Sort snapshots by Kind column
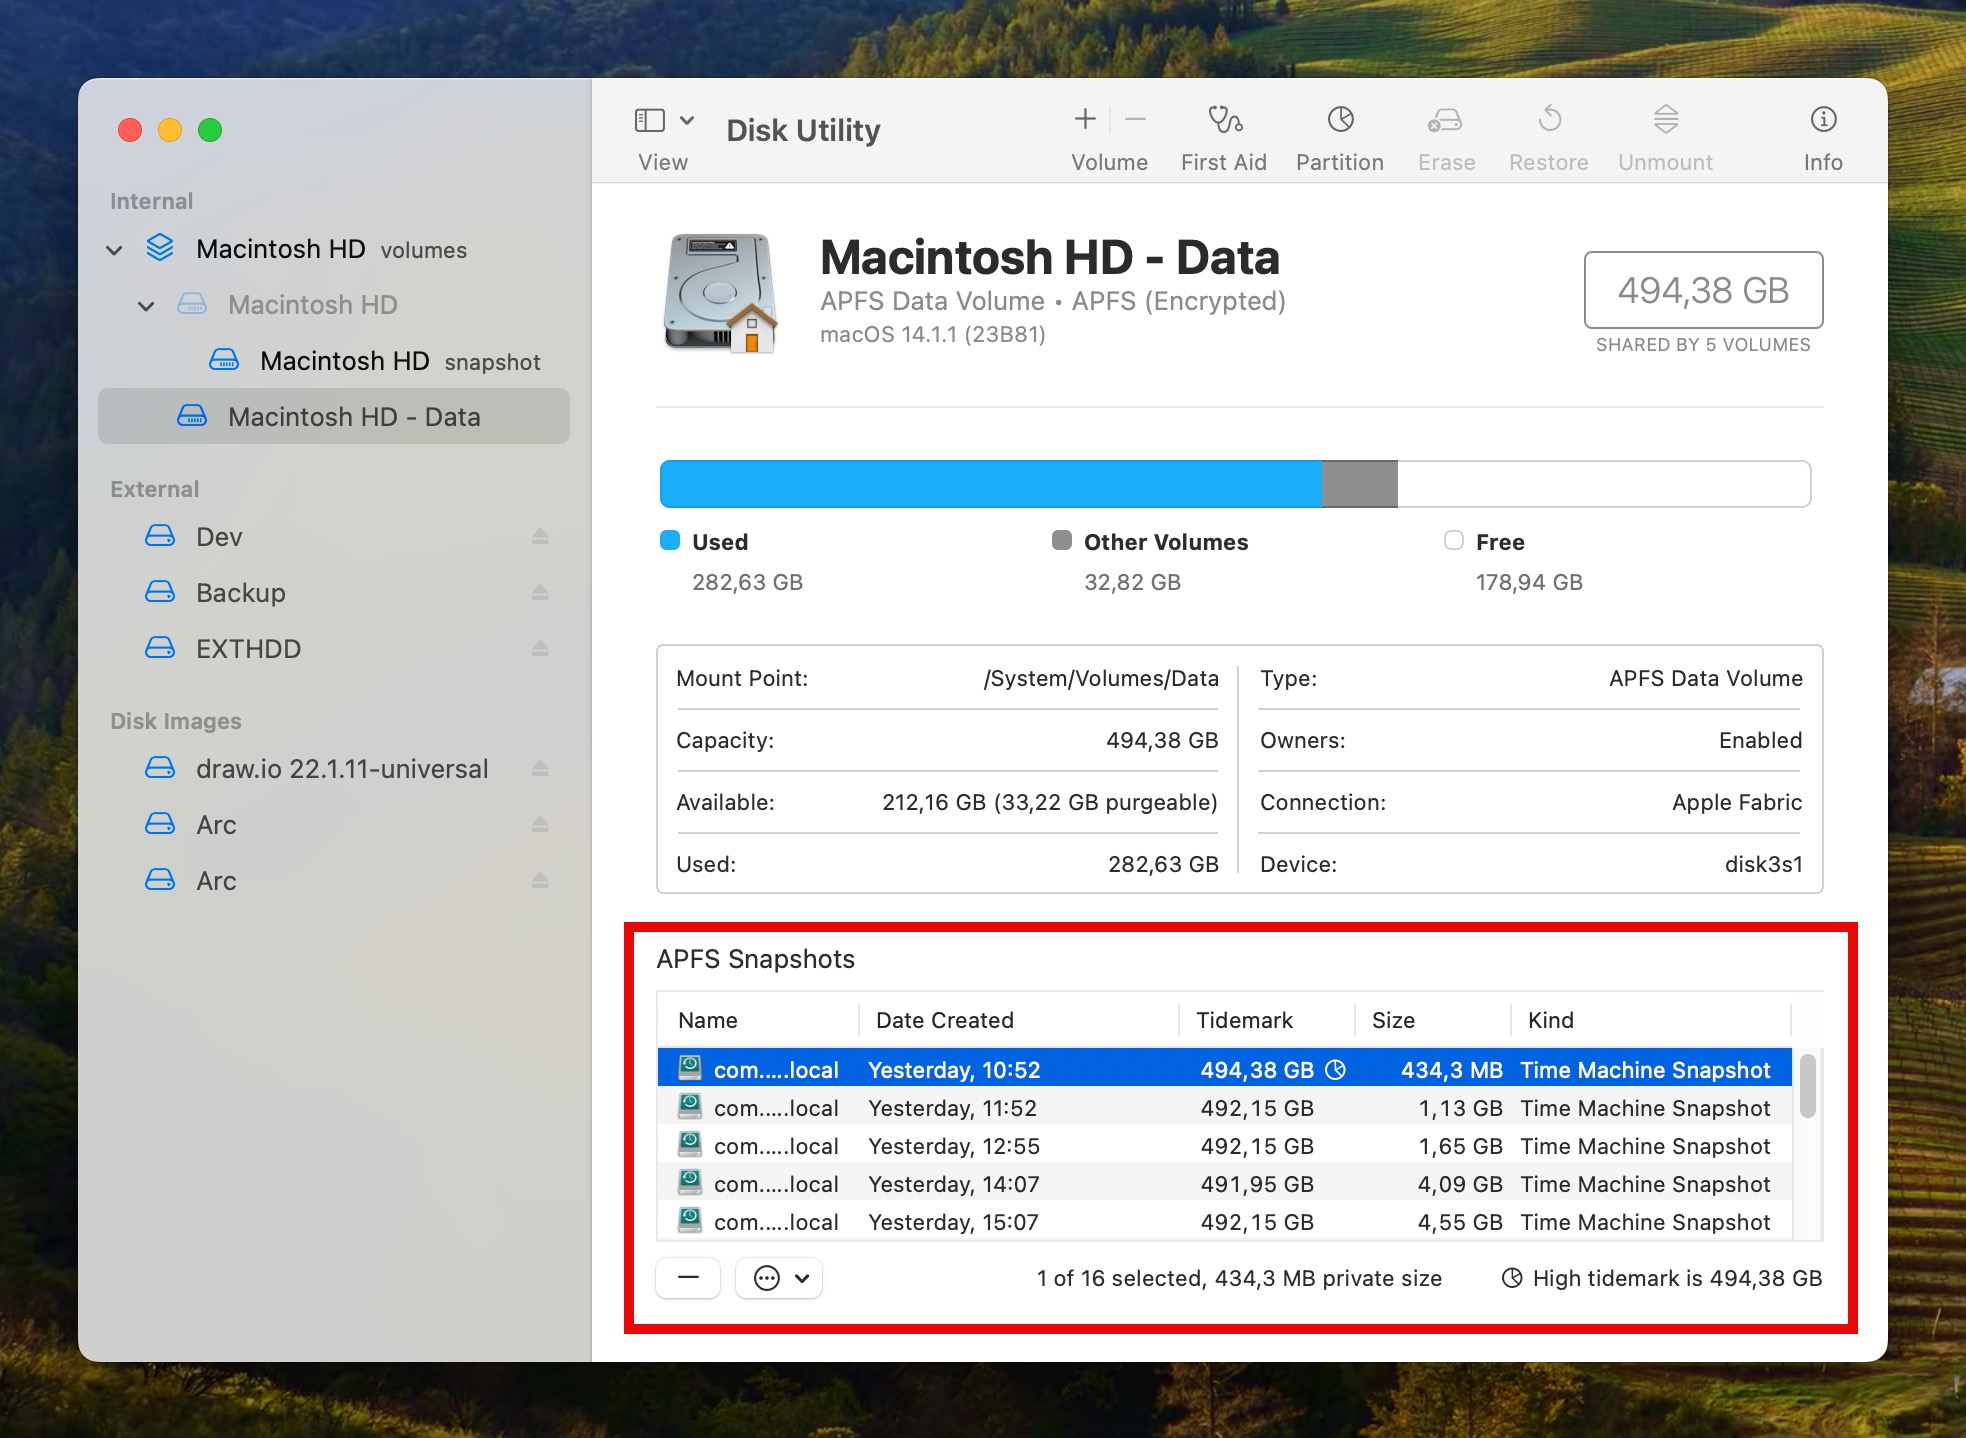1966x1438 pixels. (1650, 1020)
